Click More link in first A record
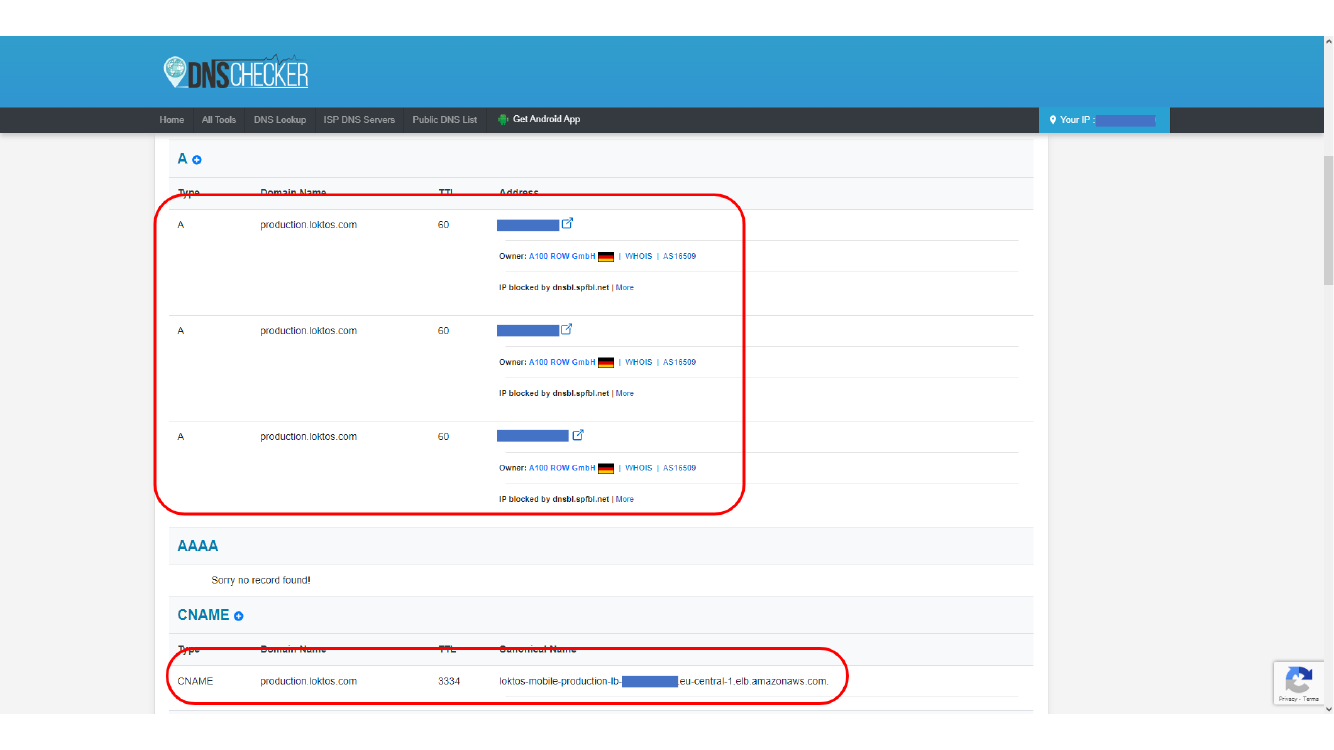This screenshot has width=1334, height=750. (625, 288)
